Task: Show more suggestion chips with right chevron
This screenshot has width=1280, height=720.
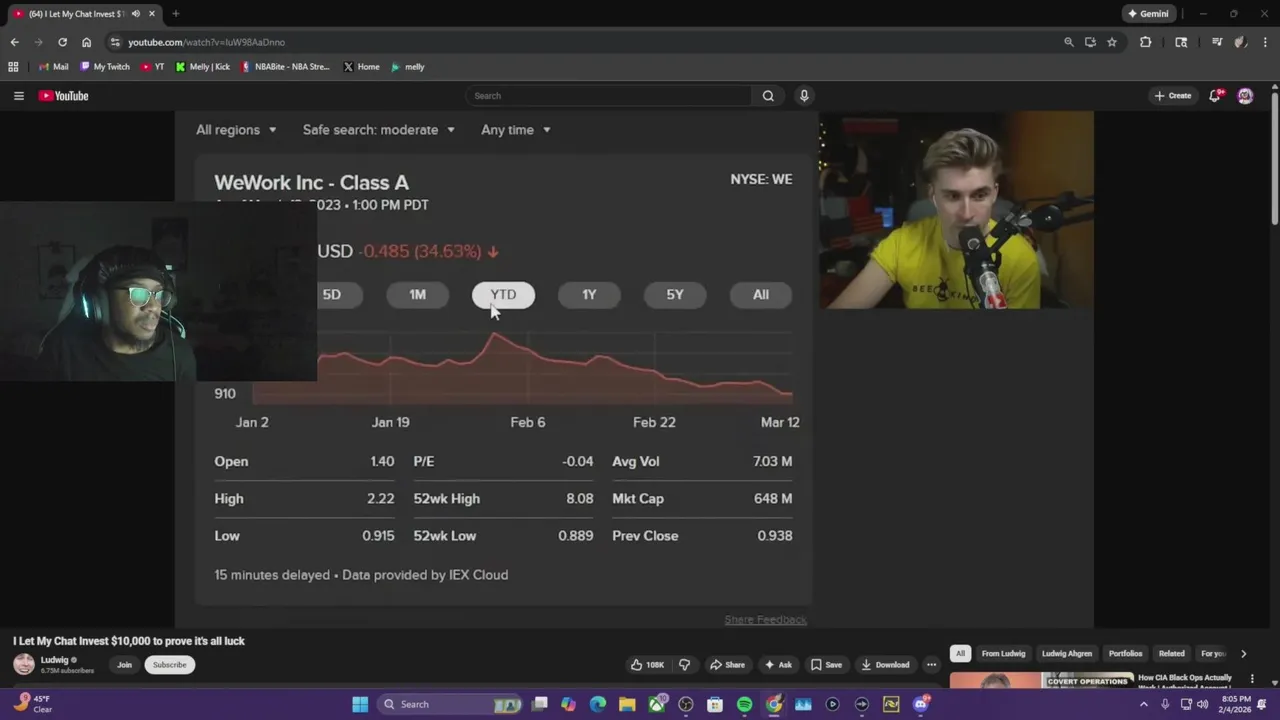Action: pos(1243,654)
